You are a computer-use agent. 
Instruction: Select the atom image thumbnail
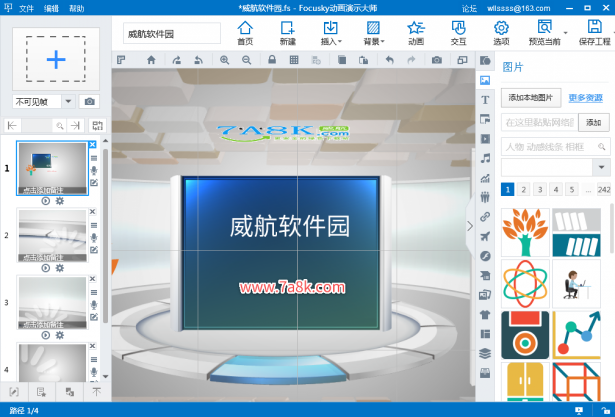(525, 284)
